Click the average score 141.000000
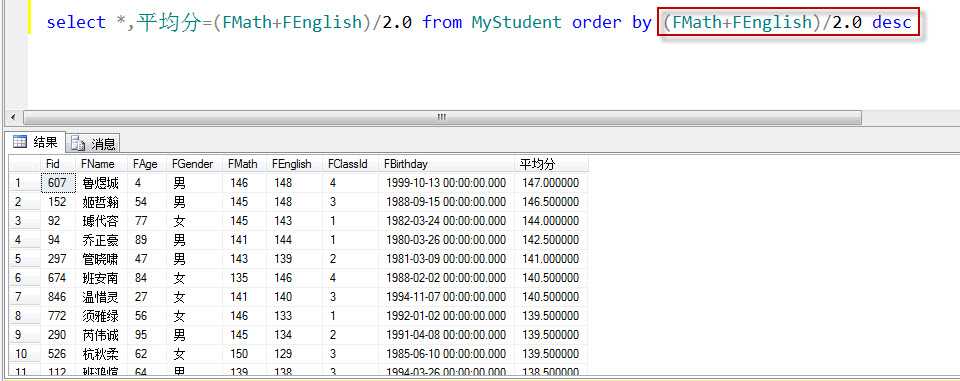 click(x=551, y=258)
